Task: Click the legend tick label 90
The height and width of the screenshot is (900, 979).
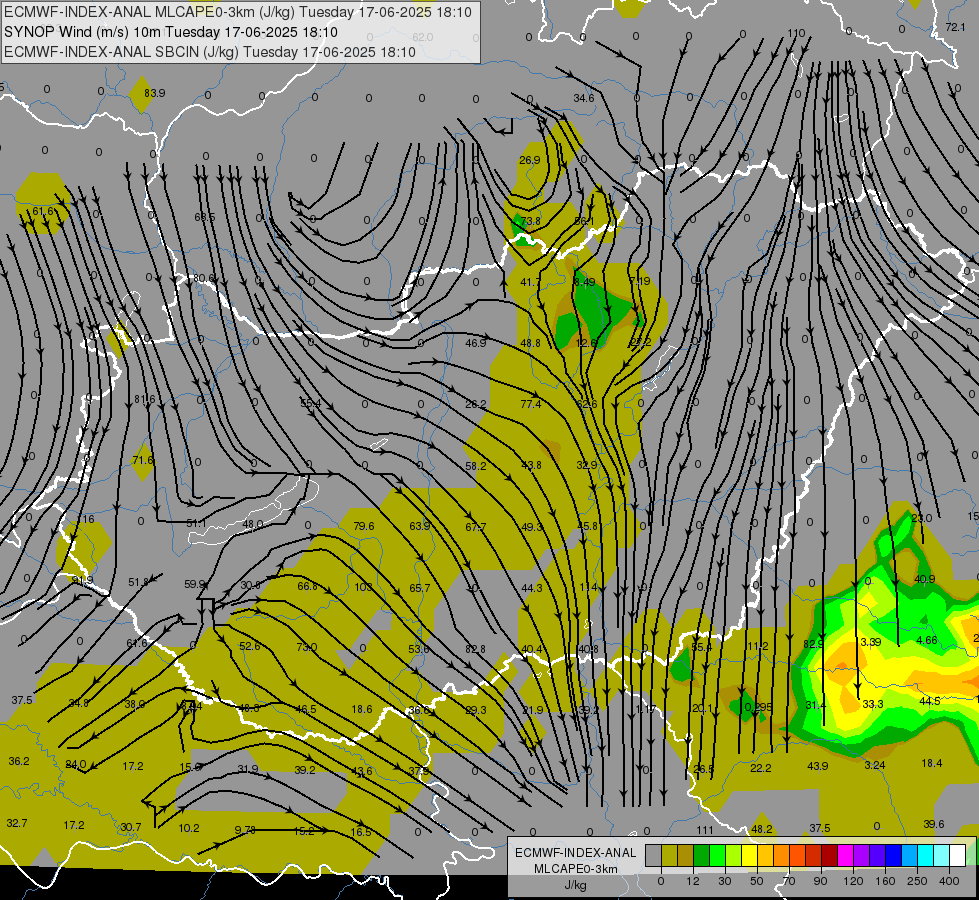Action: pos(821,881)
